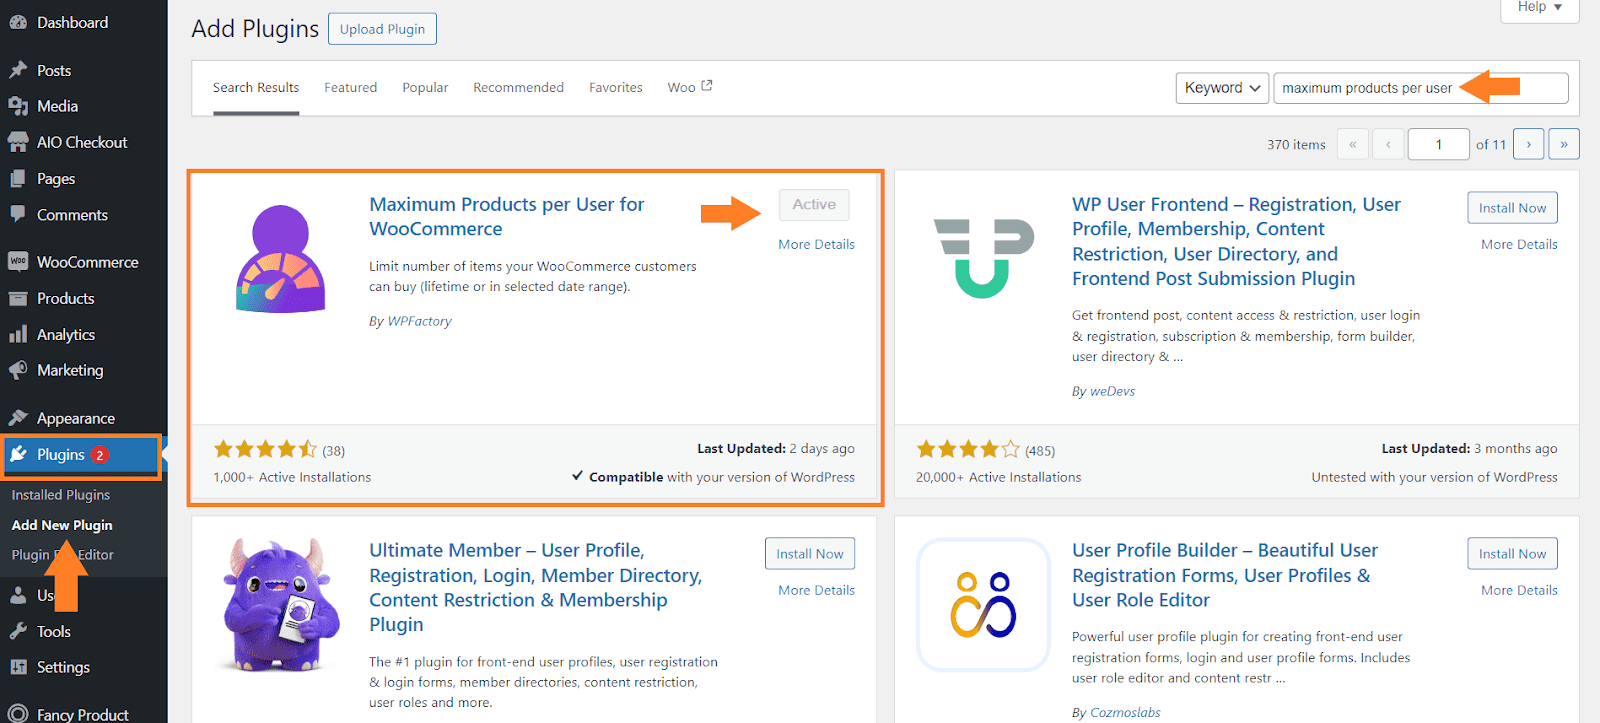Open Add New Plugin submenu item
The width and height of the screenshot is (1600, 723).
62,525
